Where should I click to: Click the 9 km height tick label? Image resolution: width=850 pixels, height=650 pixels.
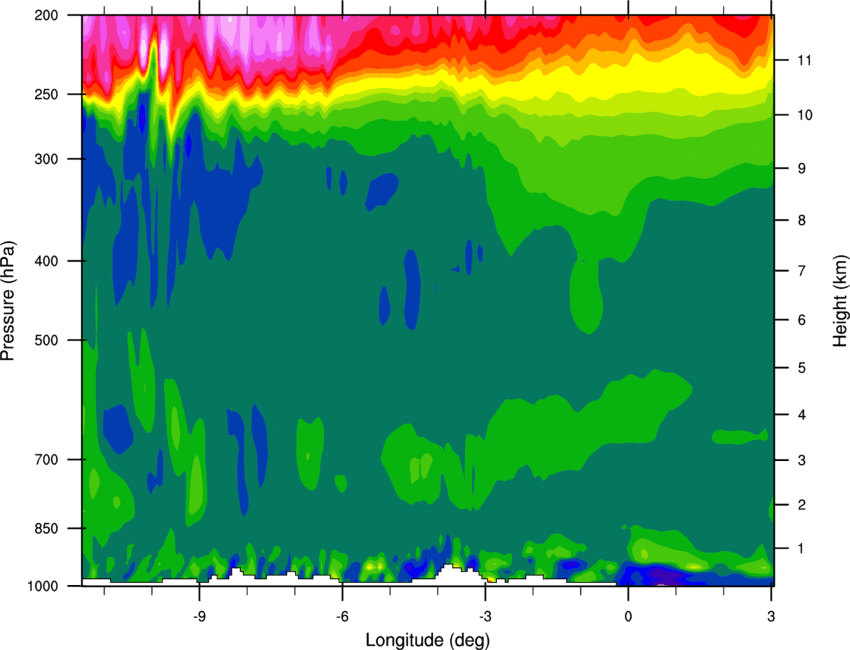[x=802, y=168]
